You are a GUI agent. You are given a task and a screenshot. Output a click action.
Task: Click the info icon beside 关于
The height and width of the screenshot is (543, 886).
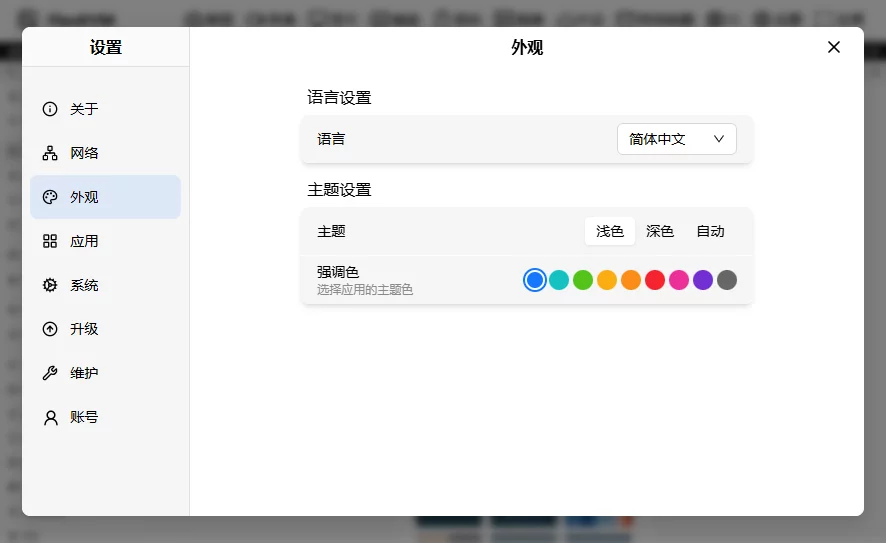click(50, 109)
